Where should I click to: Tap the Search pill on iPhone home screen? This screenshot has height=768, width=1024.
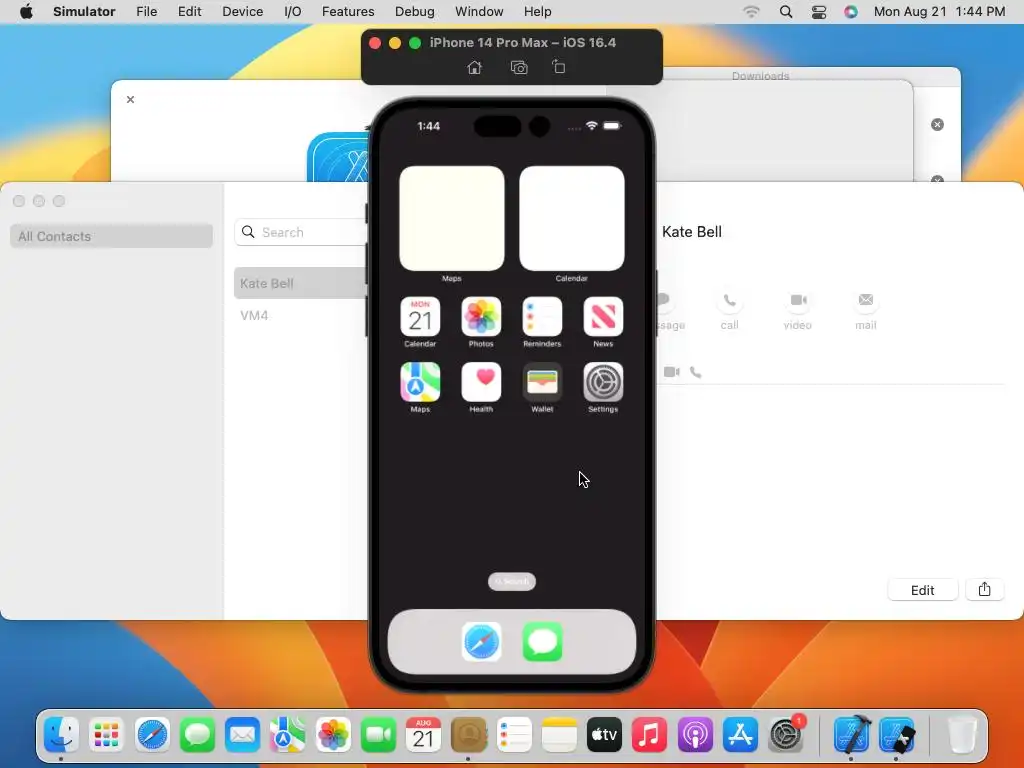(512, 581)
